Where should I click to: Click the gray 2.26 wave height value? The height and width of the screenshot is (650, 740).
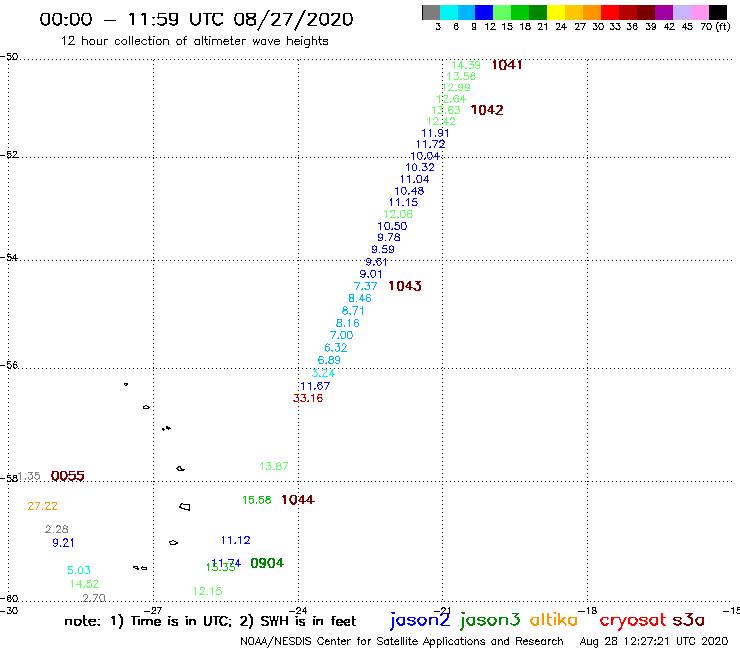click(57, 529)
